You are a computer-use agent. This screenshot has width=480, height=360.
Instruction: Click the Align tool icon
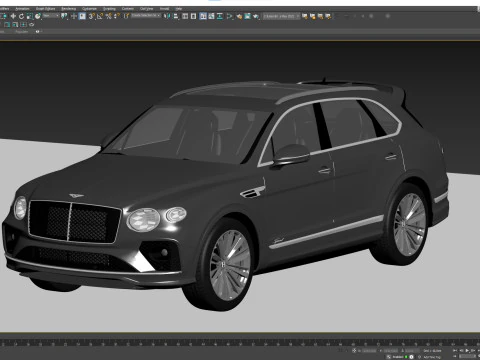[x=175, y=16]
